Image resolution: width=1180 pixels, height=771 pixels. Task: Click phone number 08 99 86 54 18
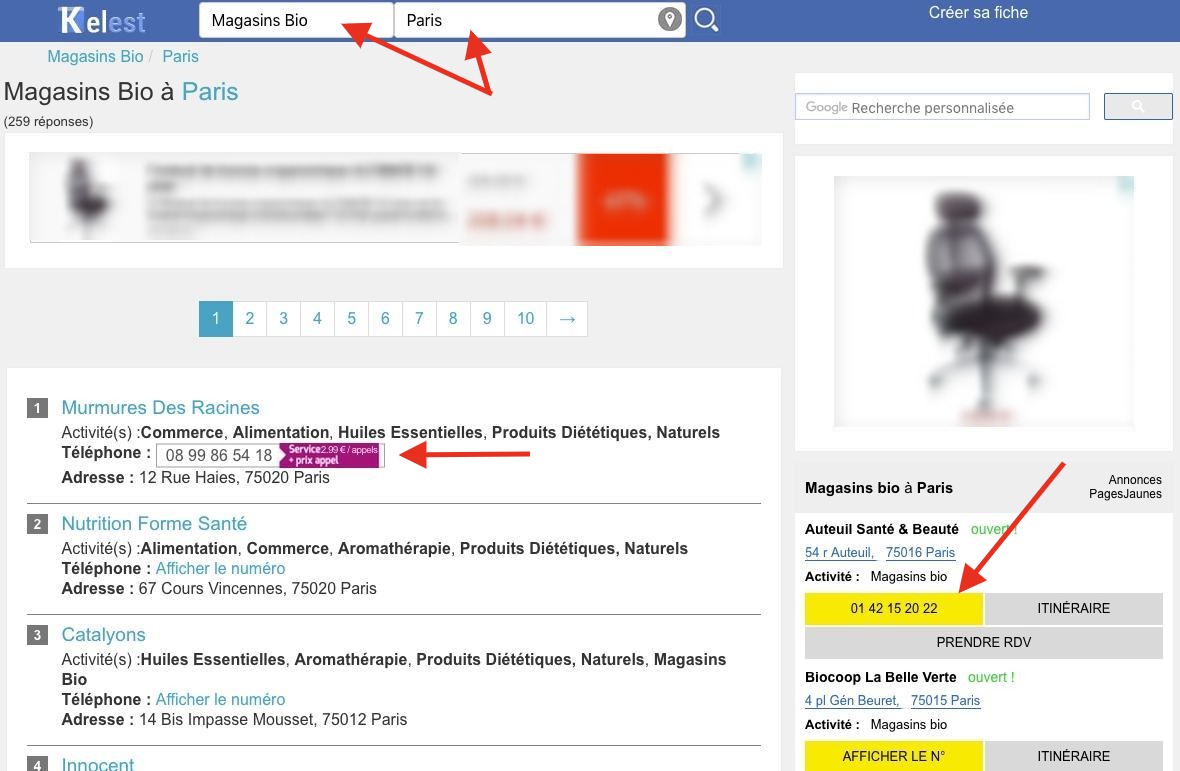(218, 455)
